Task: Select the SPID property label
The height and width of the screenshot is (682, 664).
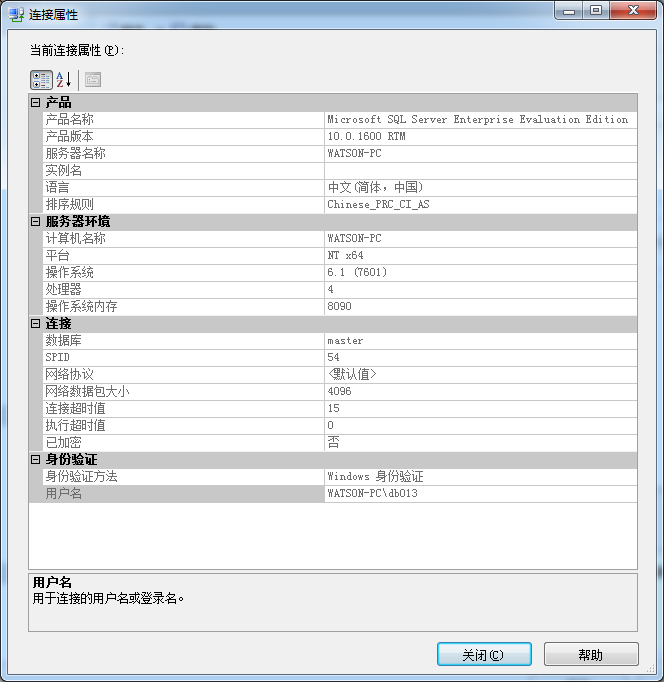Action: coord(57,357)
